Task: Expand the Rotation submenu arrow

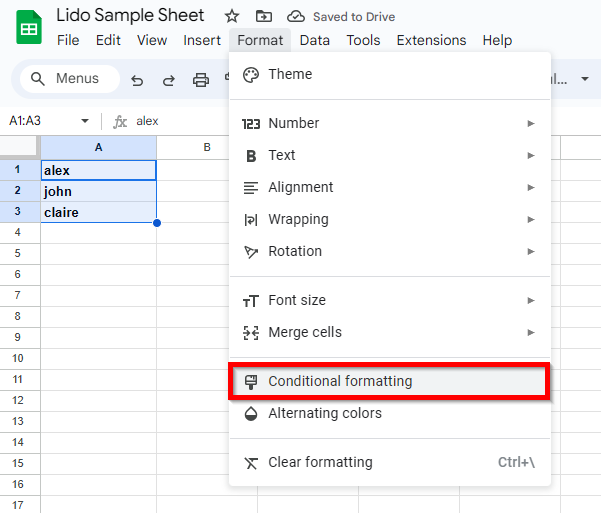Action: tap(530, 252)
